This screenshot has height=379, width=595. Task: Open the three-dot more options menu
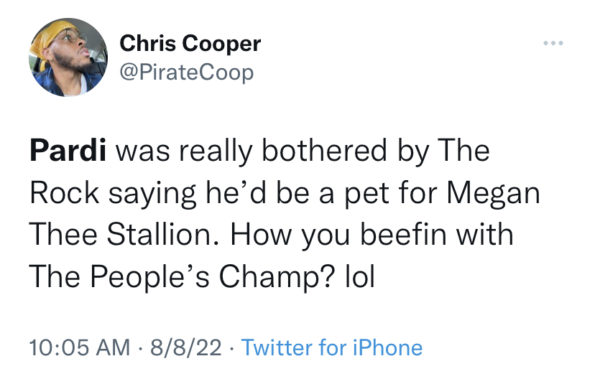[x=553, y=43]
